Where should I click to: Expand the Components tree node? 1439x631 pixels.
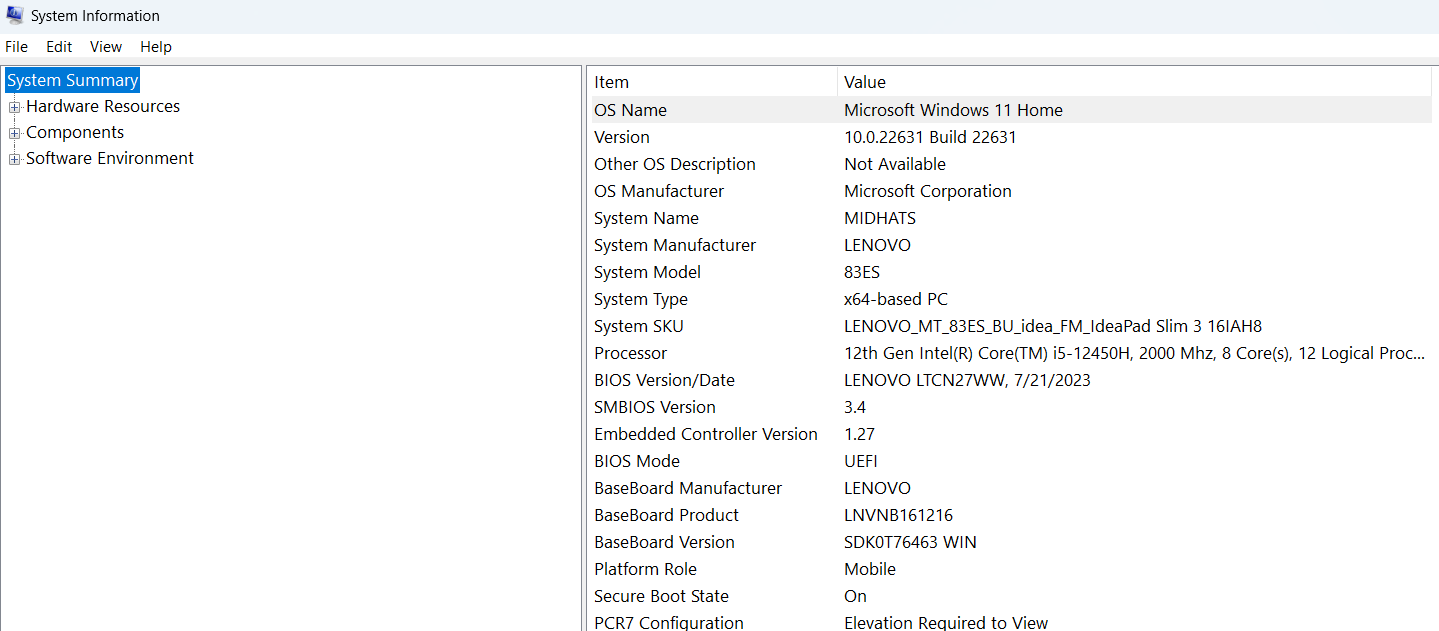tap(15, 132)
